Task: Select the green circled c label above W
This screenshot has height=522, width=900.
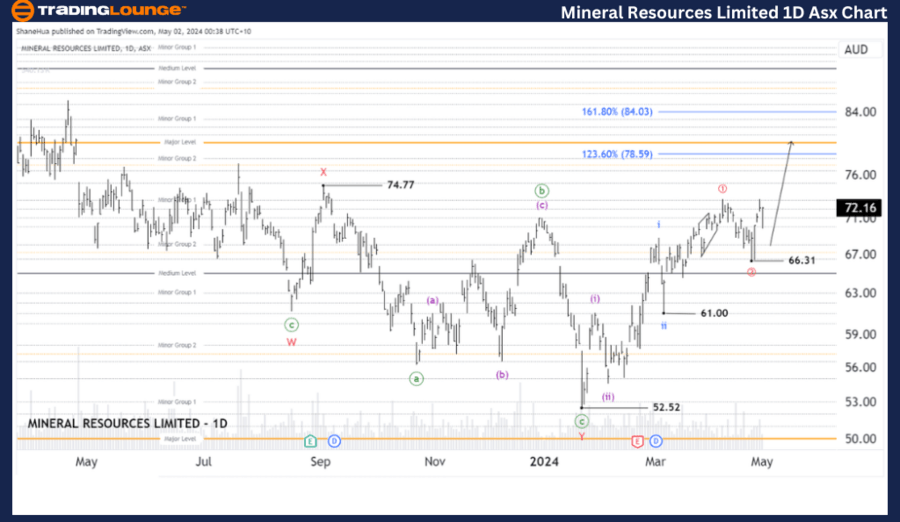Action: 292,325
